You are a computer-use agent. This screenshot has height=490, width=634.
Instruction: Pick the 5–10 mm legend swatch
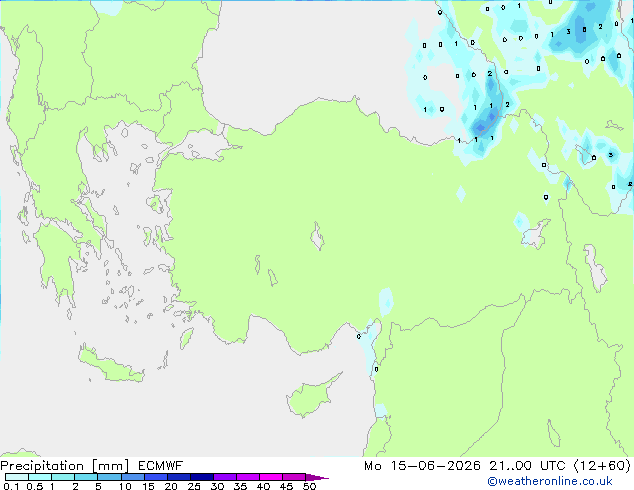(109, 477)
